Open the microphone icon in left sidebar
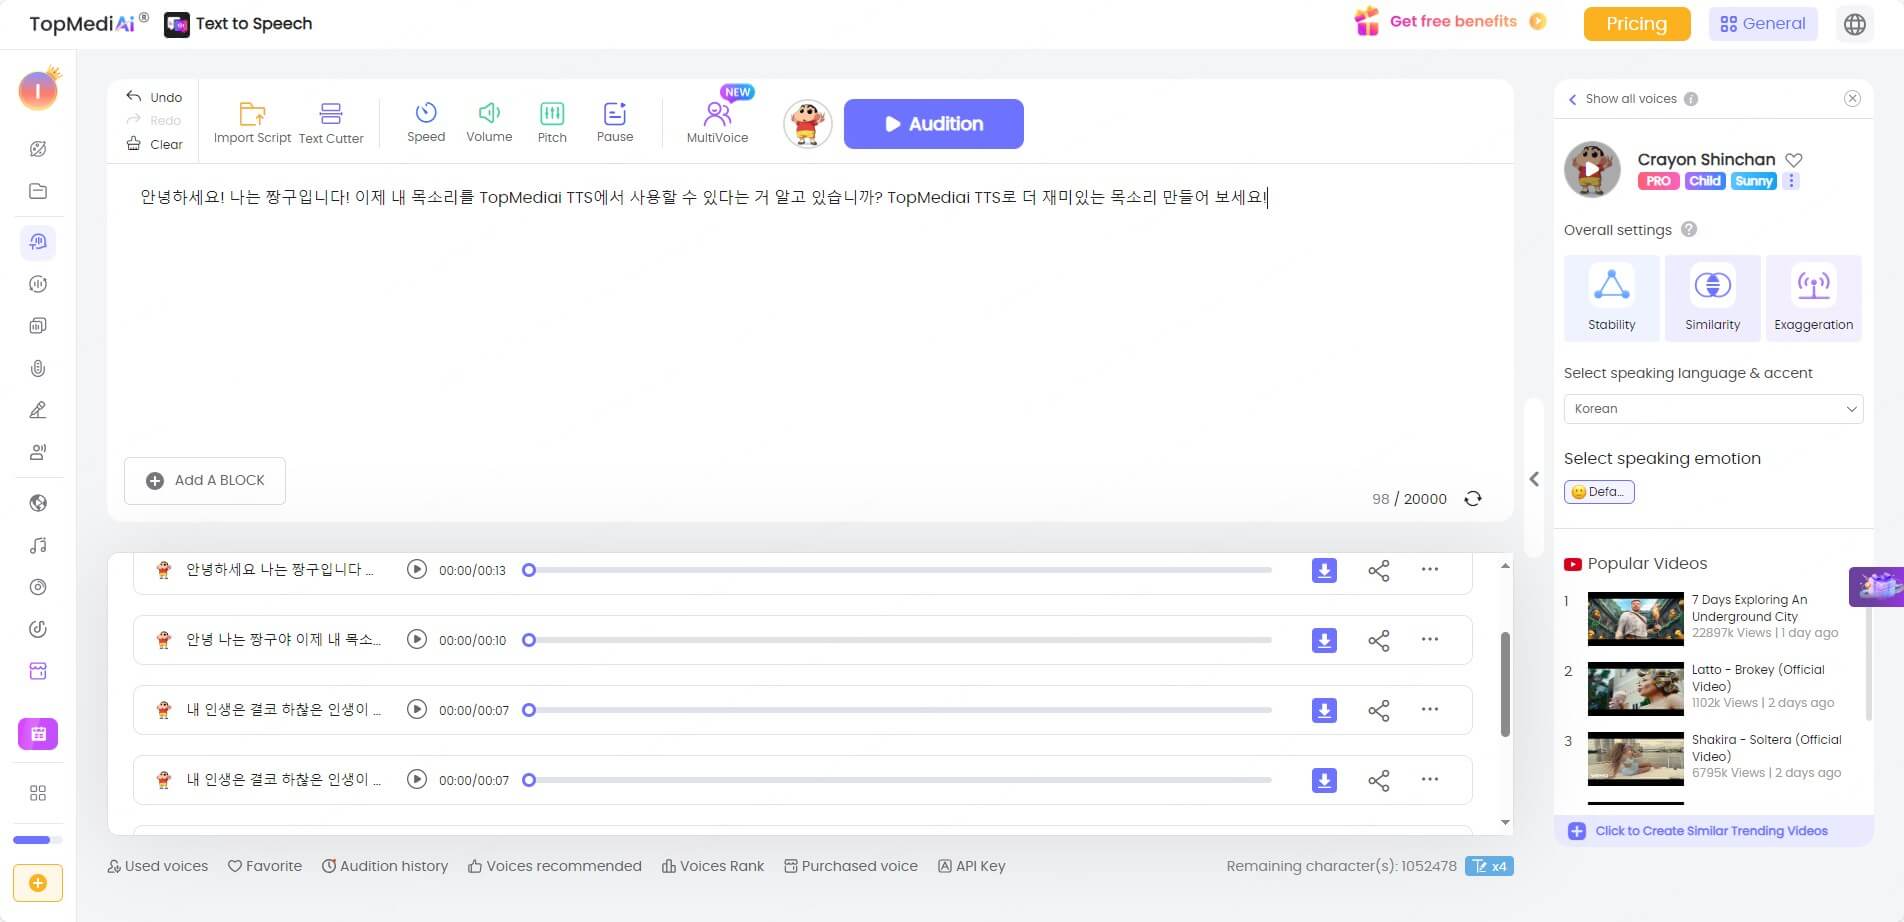Image resolution: width=1904 pixels, height=922 pixels. 38,368
